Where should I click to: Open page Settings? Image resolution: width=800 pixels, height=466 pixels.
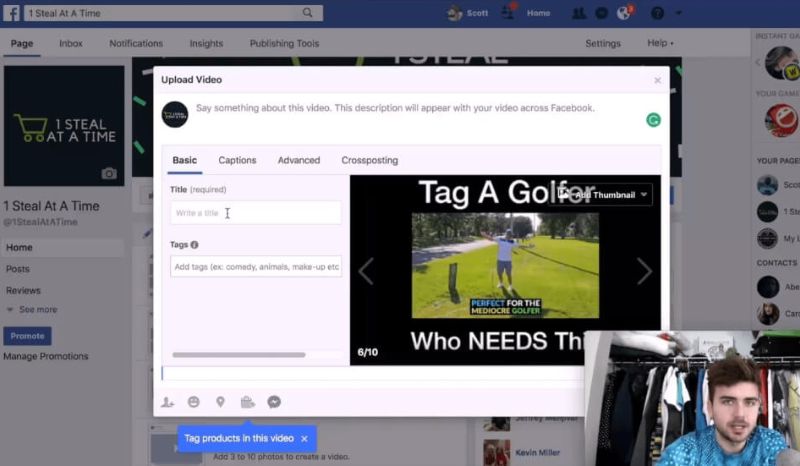[x=603, y=43]
